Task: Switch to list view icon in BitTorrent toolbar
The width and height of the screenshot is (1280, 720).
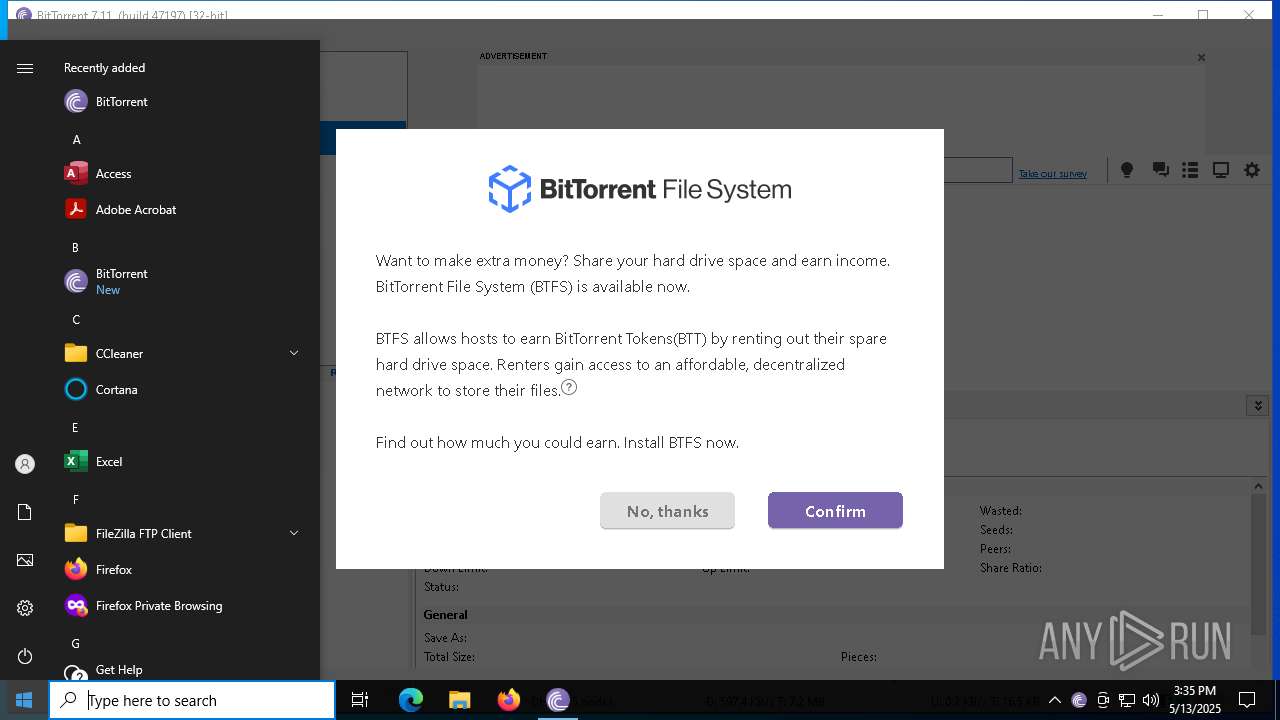Action: click(1190, 170)
